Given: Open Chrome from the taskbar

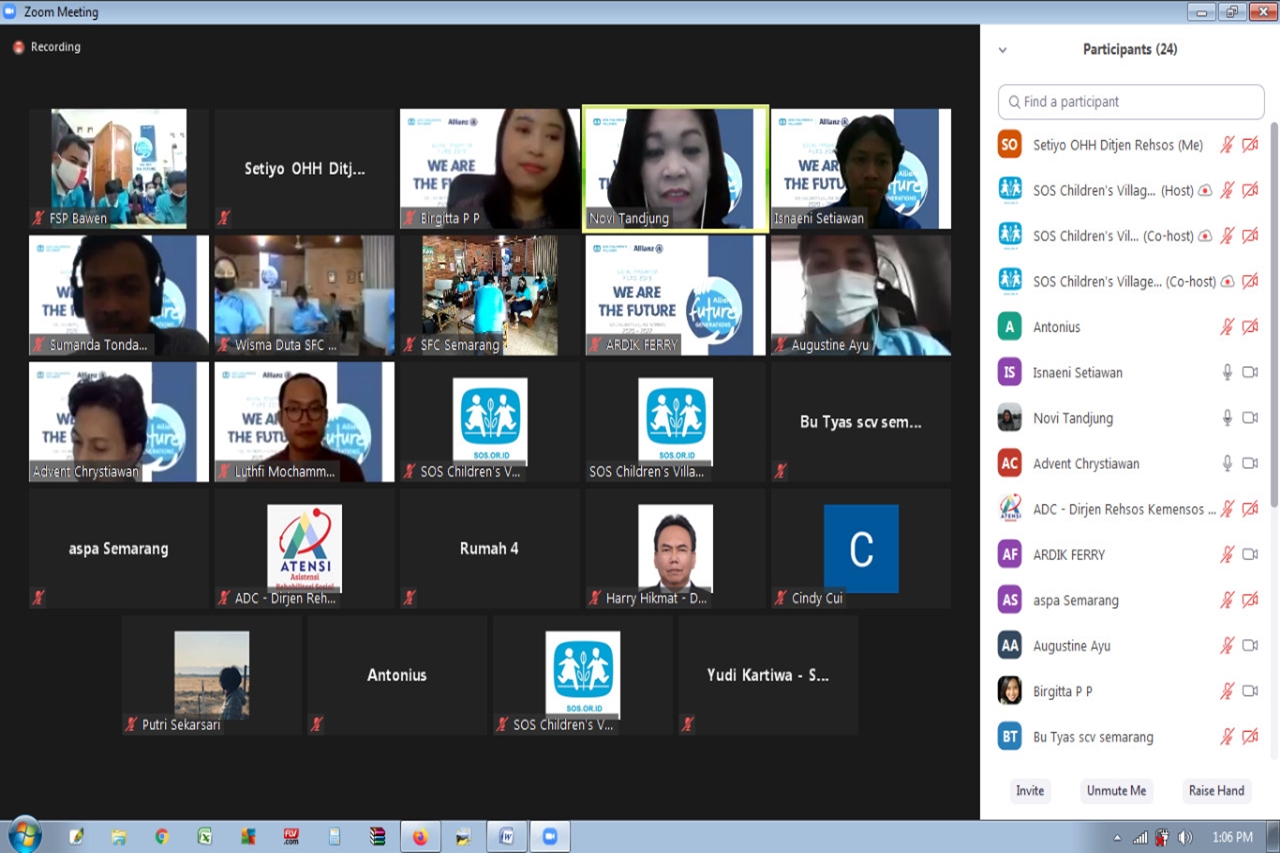Looking at the screenshot, I should [x=161, y=836].
